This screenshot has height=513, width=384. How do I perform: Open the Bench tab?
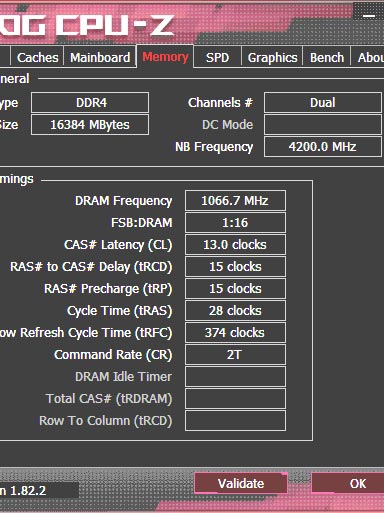327,57
